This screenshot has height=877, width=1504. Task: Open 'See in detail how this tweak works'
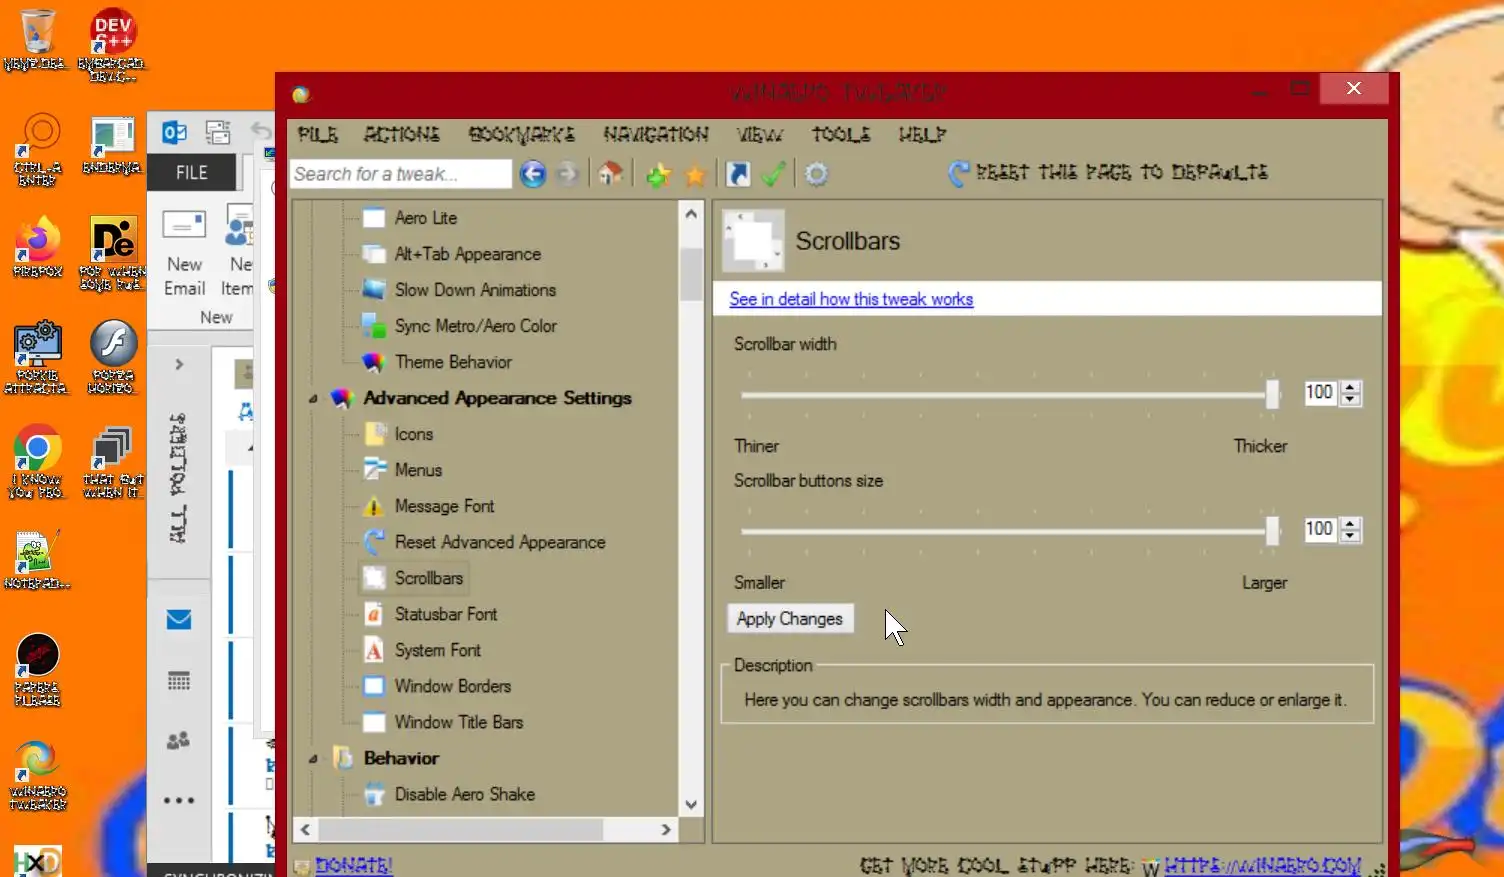(851, 299)
